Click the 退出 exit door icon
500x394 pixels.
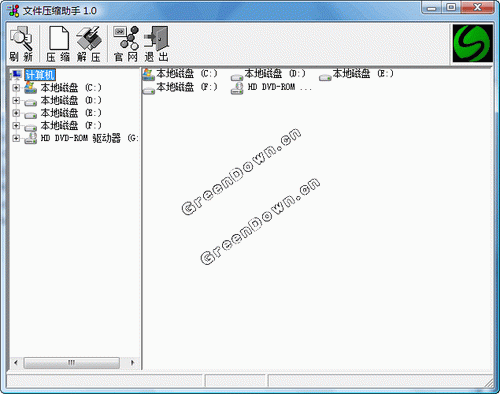(156, 44)
